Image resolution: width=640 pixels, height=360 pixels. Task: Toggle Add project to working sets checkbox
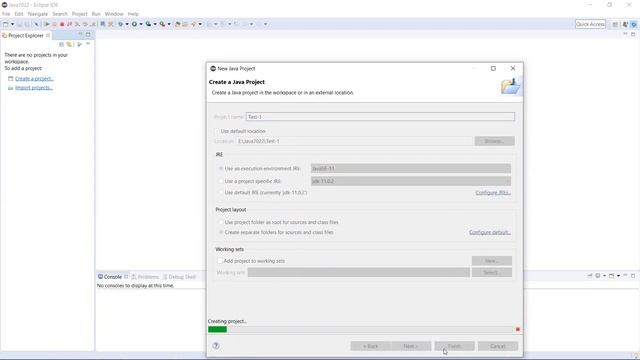[x=220, y=260]
